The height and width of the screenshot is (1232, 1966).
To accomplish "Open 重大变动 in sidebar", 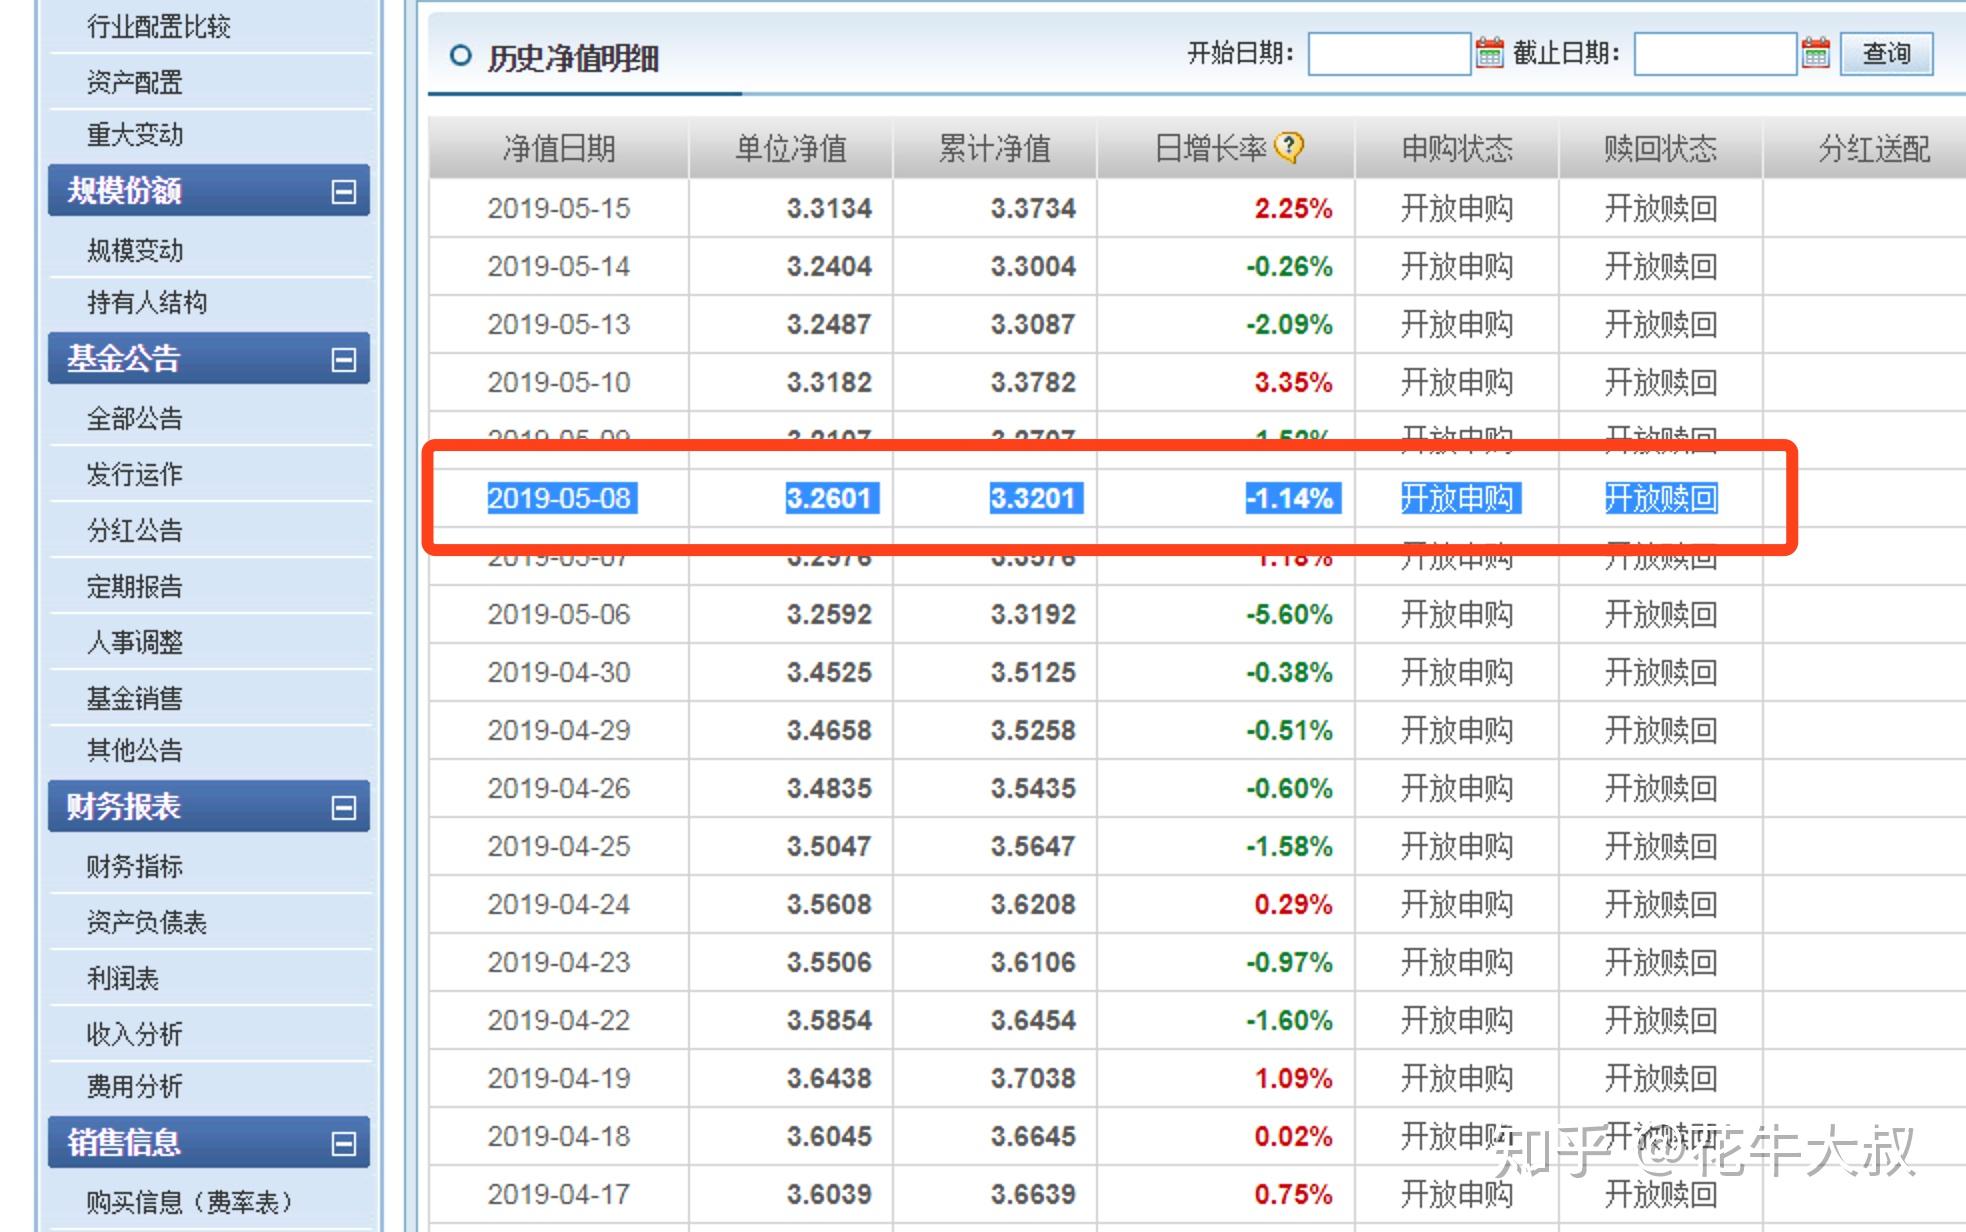I will [x=135, y=134].
